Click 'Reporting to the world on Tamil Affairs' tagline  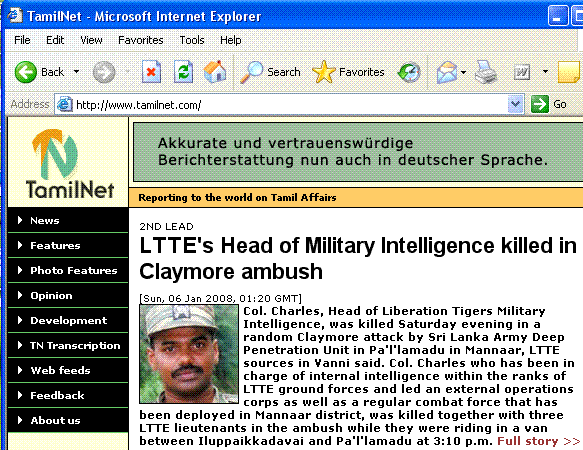(x=237, y=197)
